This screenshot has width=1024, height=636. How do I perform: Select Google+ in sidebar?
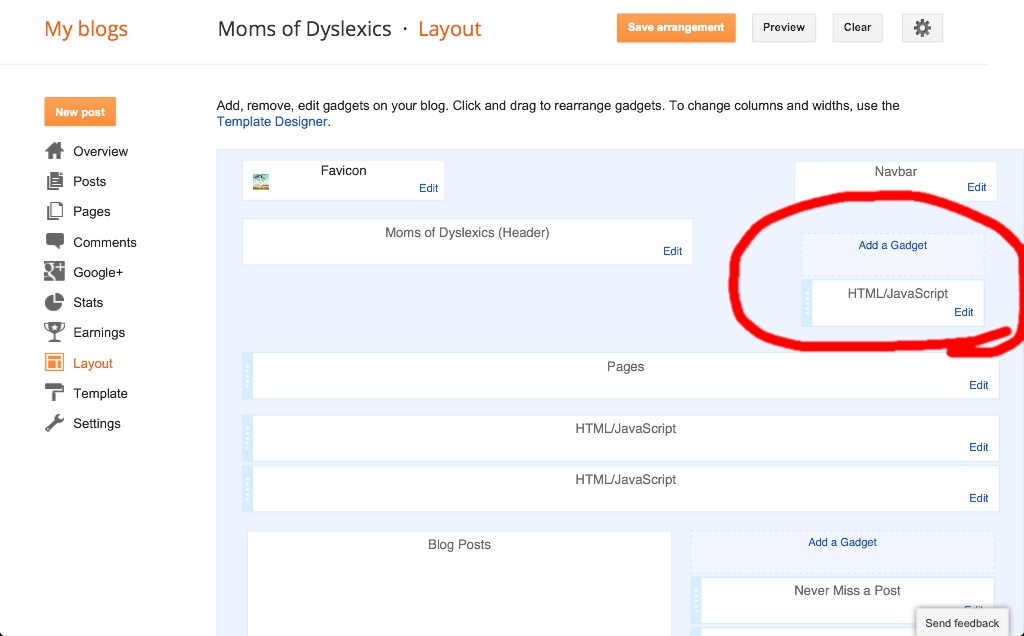(x=98, y=272)
